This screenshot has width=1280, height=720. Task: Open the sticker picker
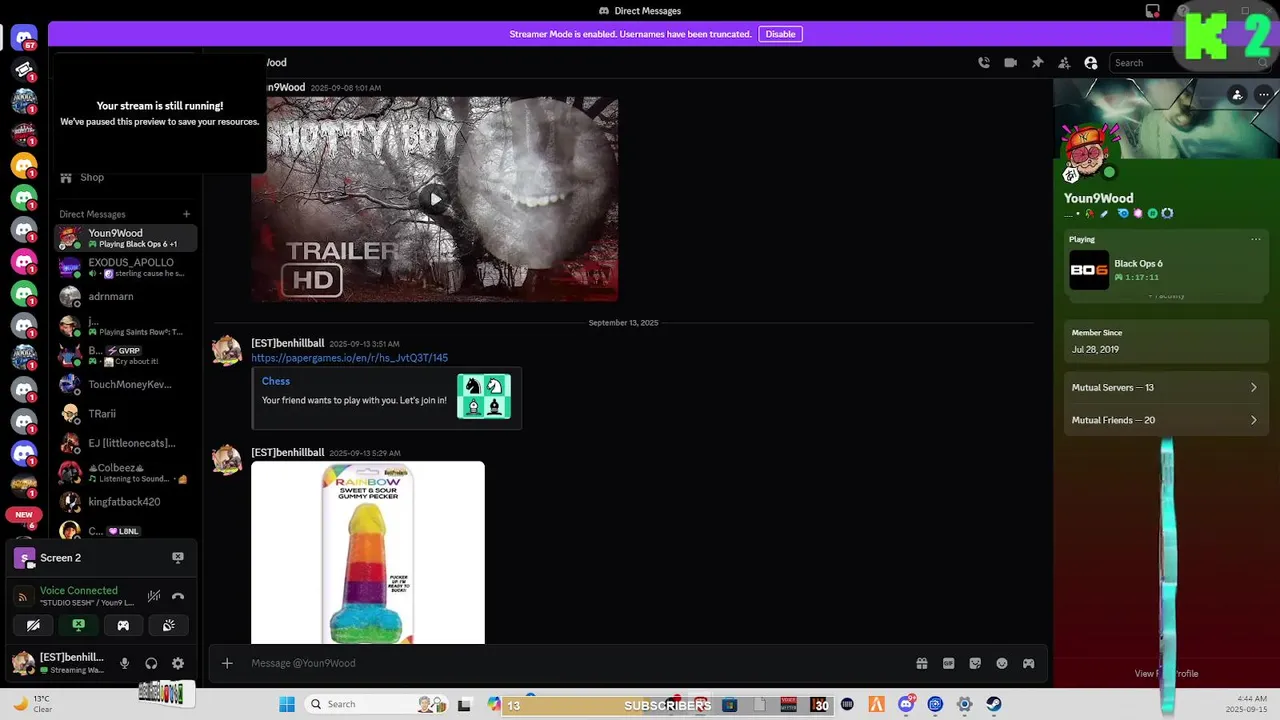[x=975, y=663]
